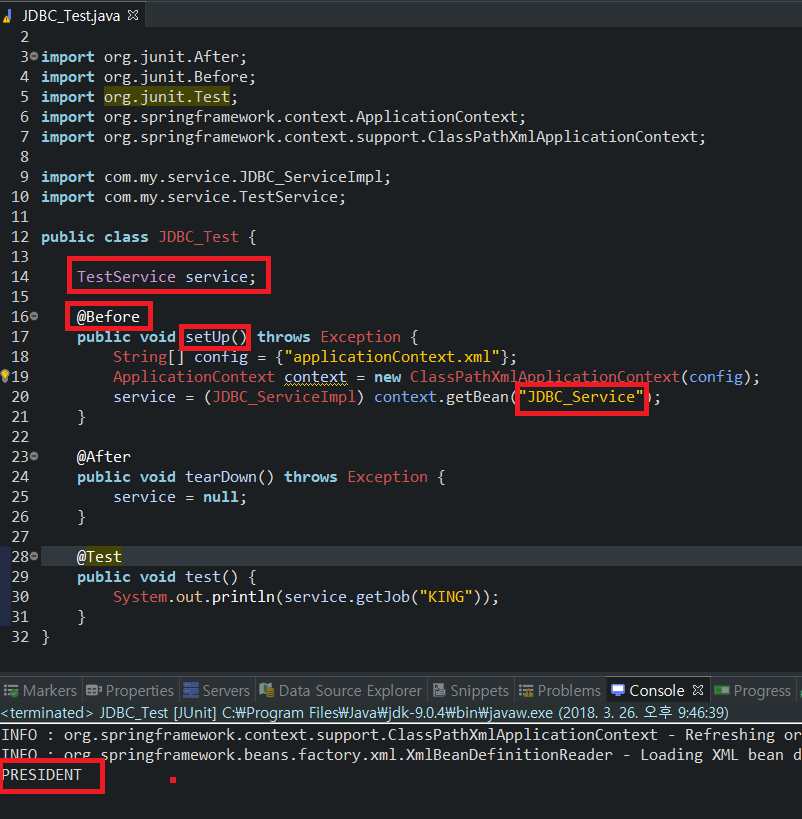Click the underlined context variable on line 19
The height and width of the screenshot is (819, 802).
[315, 377]
